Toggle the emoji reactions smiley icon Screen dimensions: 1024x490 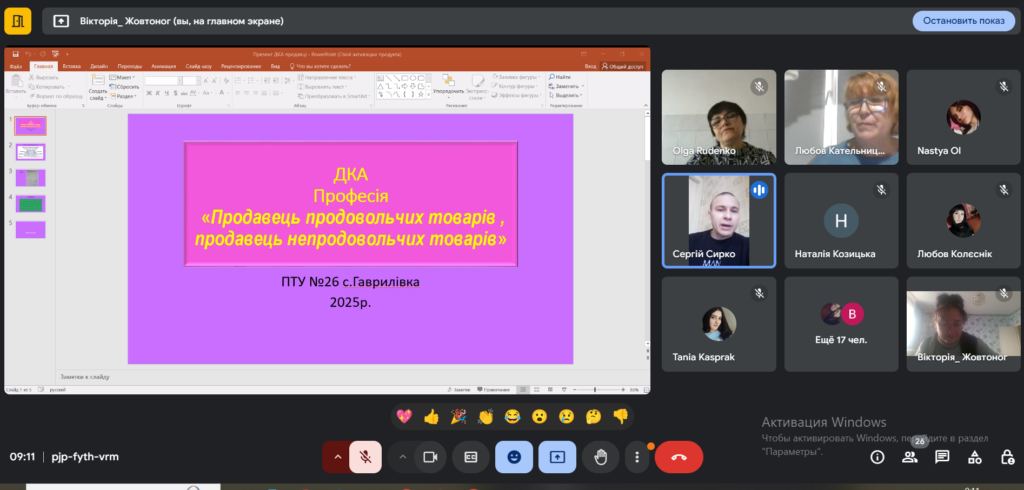(x=514, y=457)
